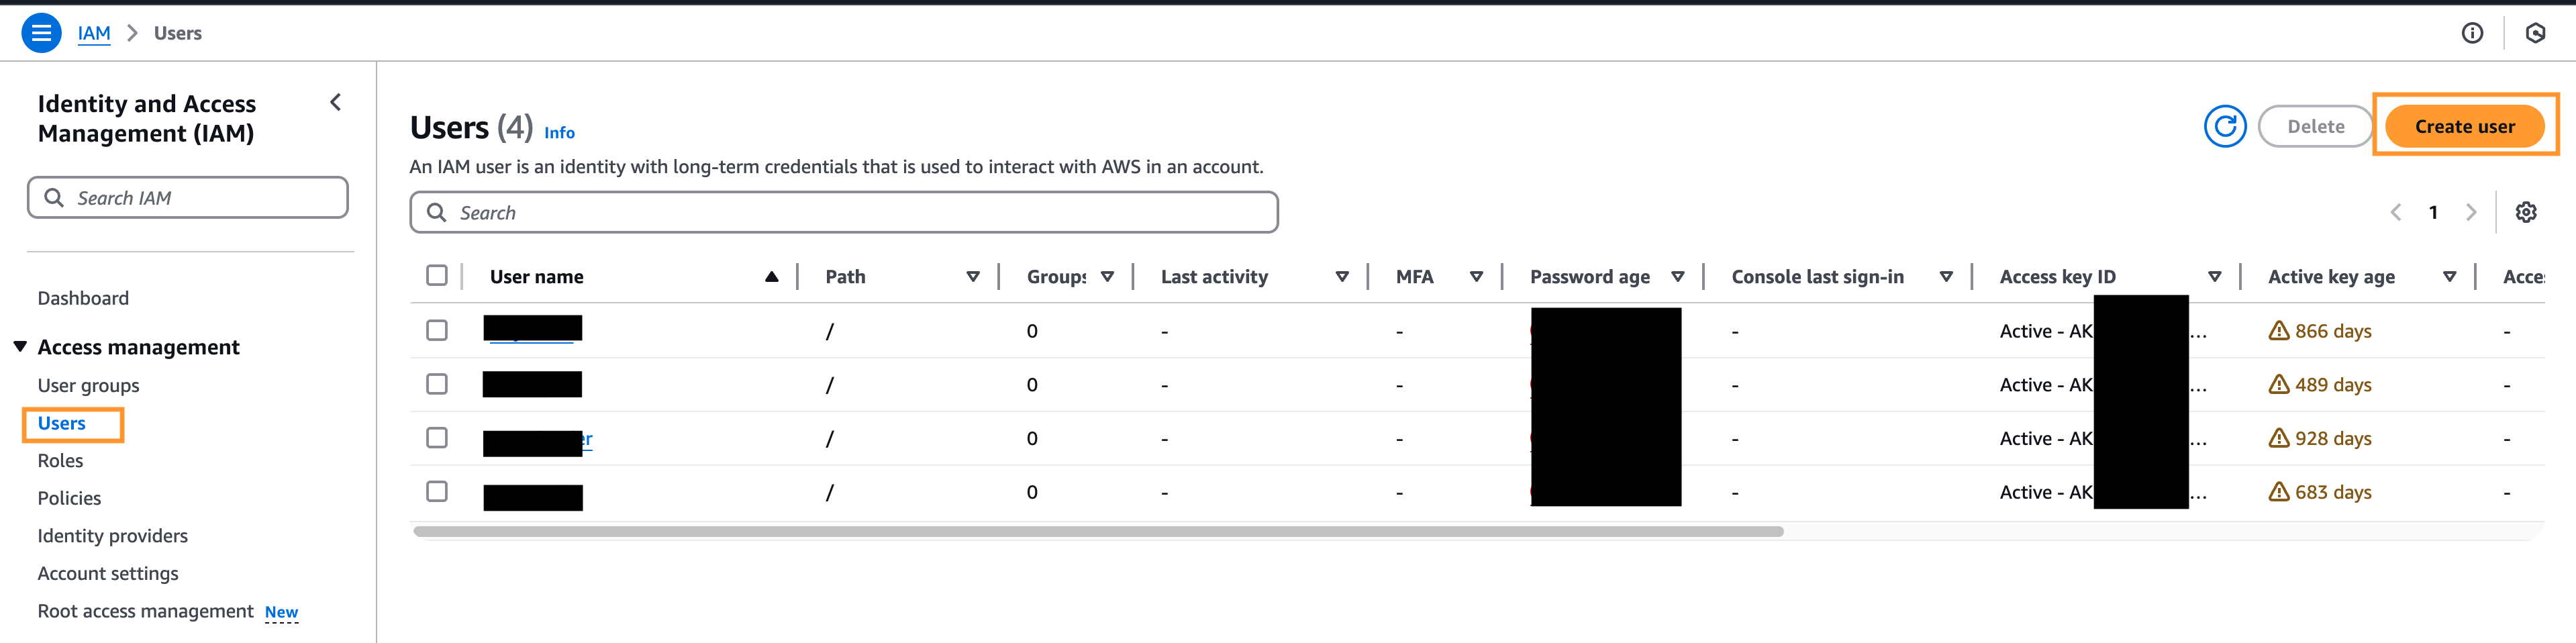Open table preferences gear icon
This screenshot has width=2576, height=643.
click(x=2525, y=213)
